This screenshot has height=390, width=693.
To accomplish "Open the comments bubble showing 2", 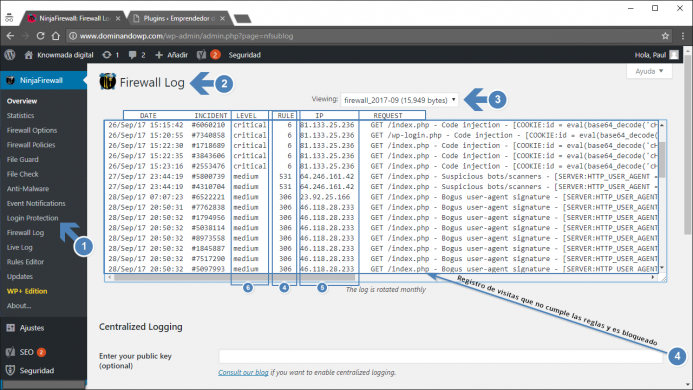I will click(132, 55).
